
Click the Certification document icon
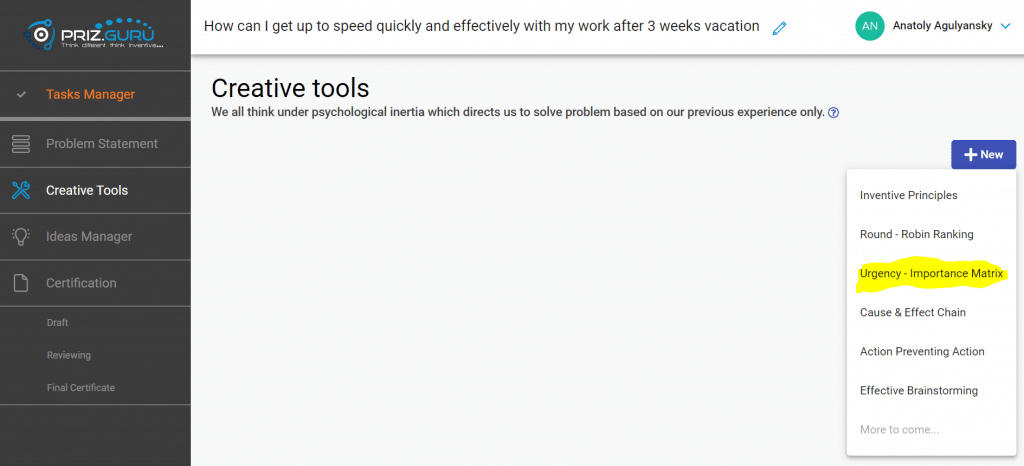pyautogui.click(x=21, y=283)
